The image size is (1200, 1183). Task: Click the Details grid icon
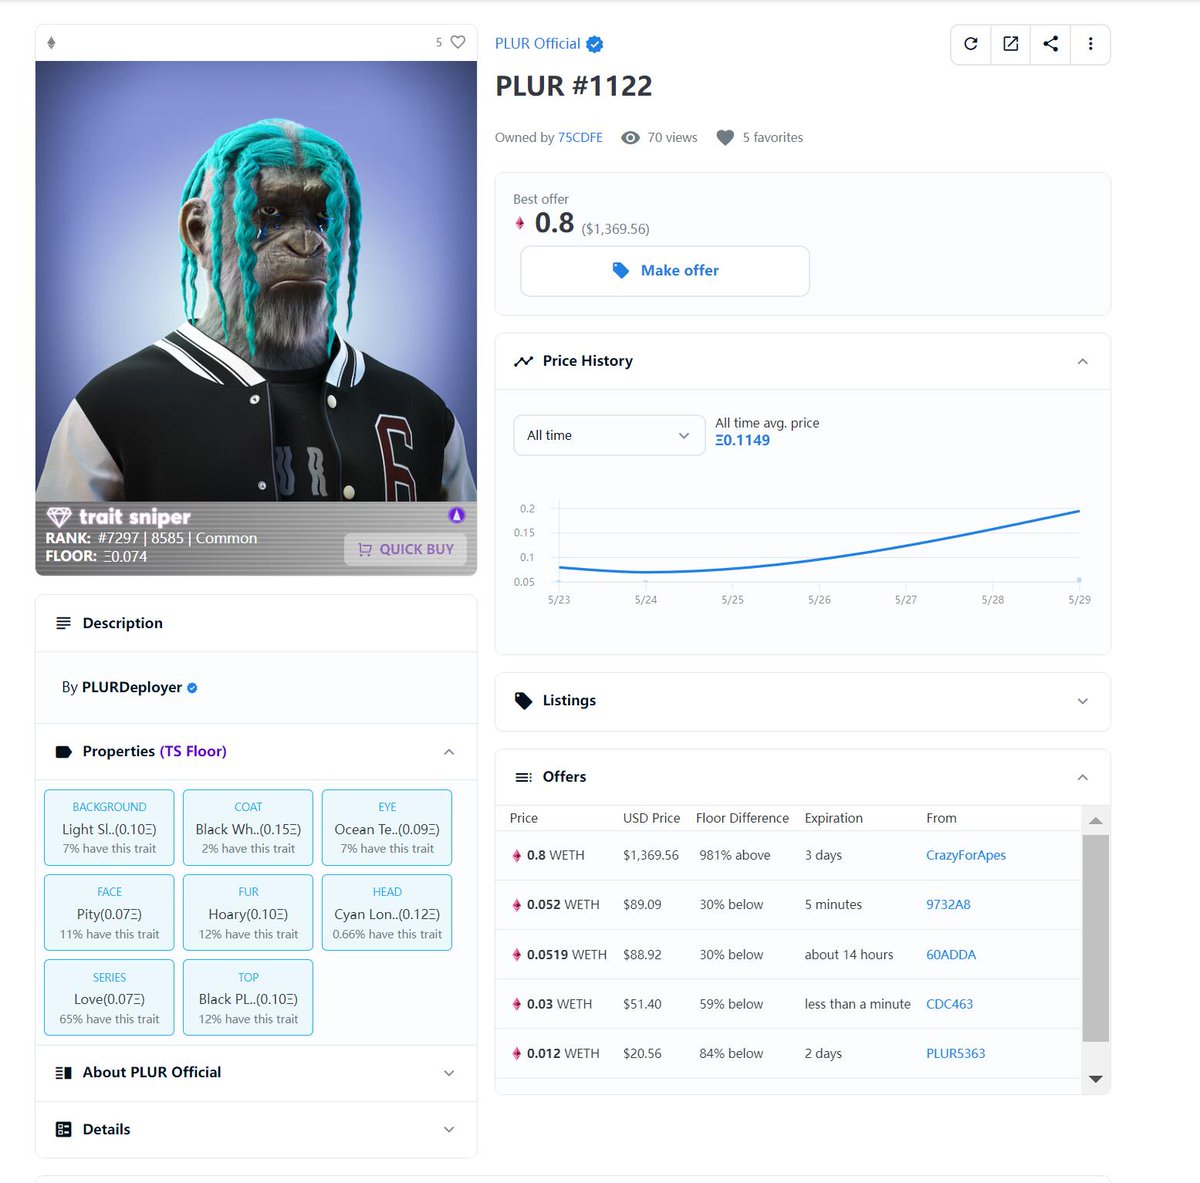pyautogui.click(x=63, y=1129)
